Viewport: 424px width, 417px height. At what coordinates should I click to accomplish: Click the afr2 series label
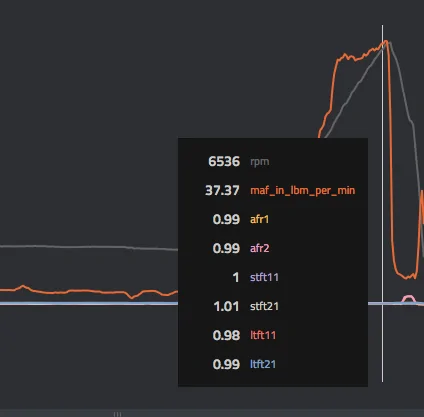pyautogui.click(x=259, y=248)
